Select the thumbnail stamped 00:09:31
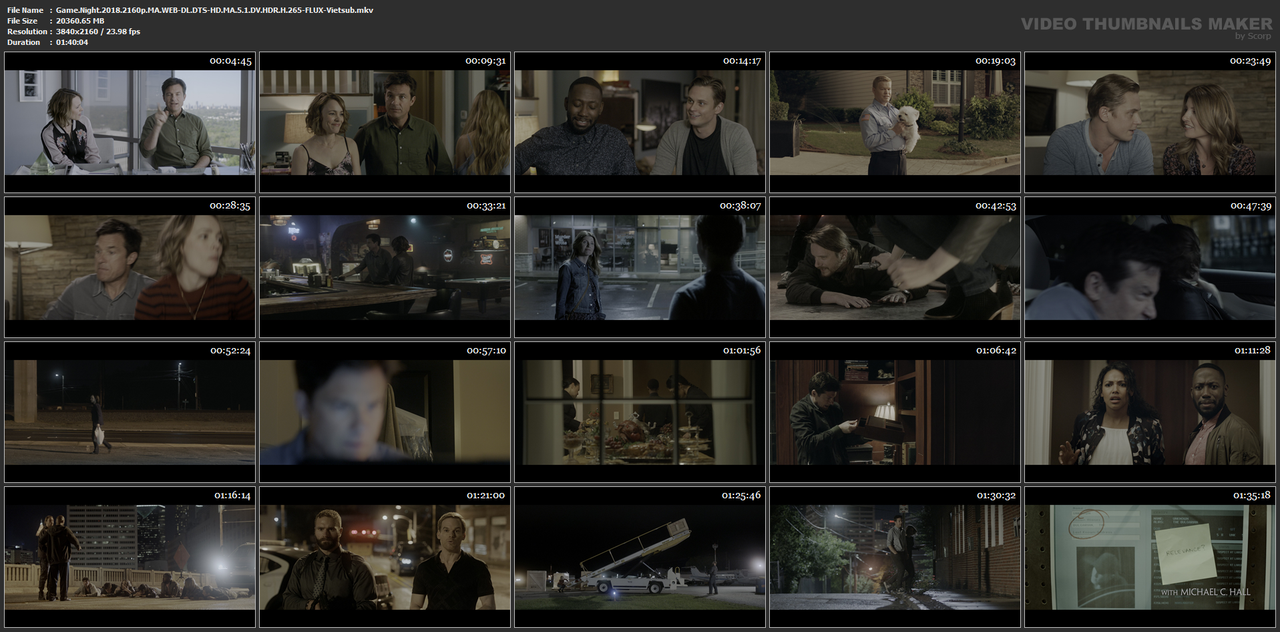The image size is (1280, 632). 385,122
